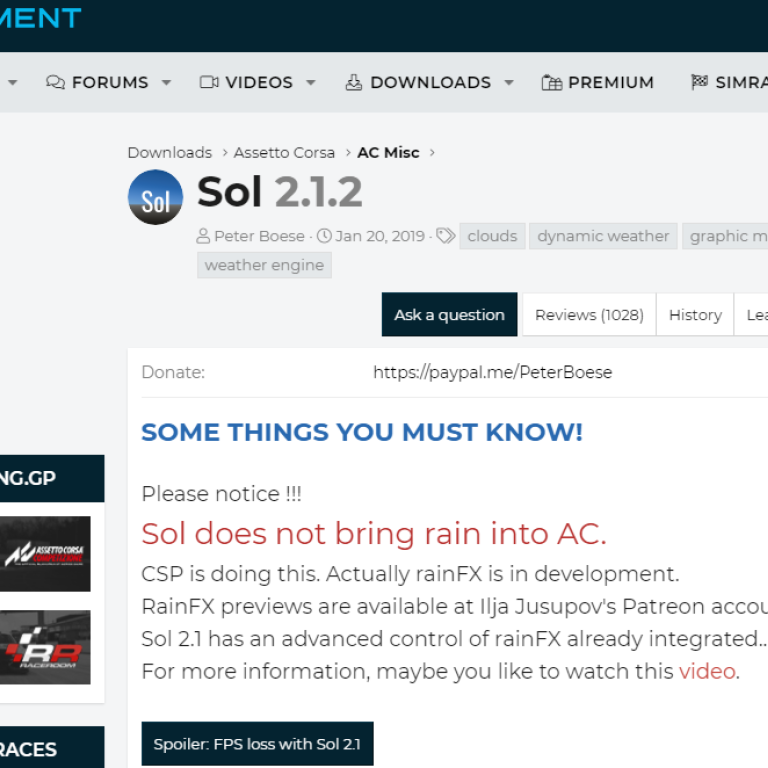Expand the Downloads dropdown arrow
Image resolution: width=768 pixels, height=768 pixels.
[x=509, y=83]
